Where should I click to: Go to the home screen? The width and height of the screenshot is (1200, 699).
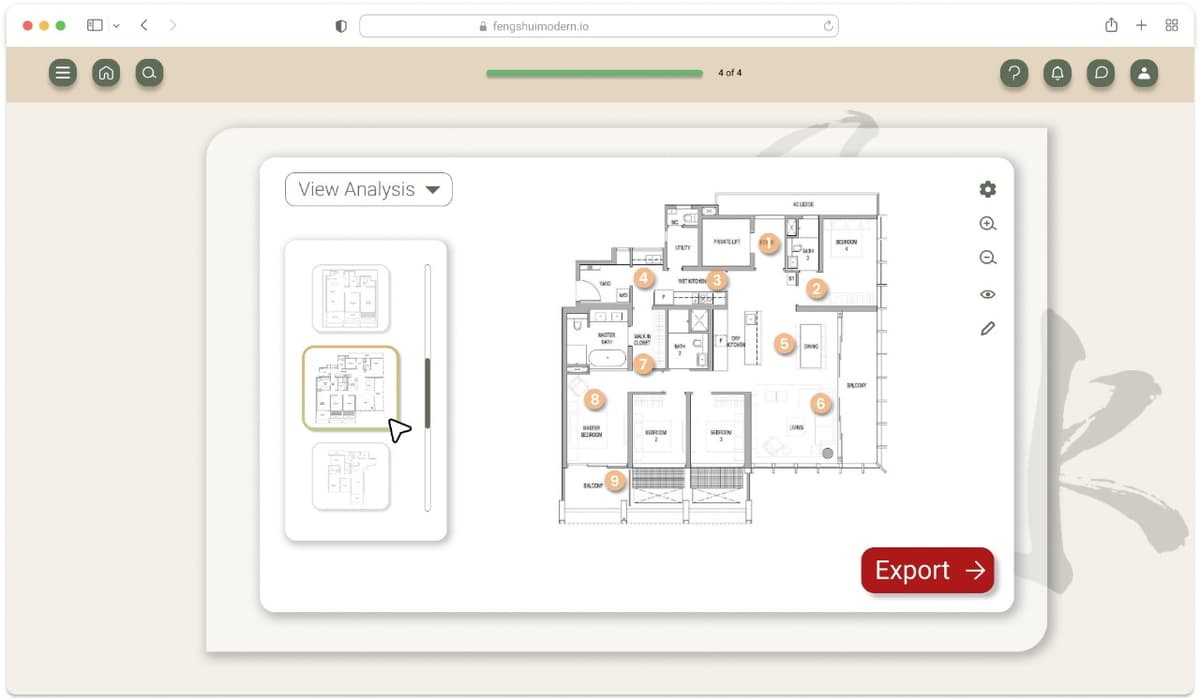[106, 72]
